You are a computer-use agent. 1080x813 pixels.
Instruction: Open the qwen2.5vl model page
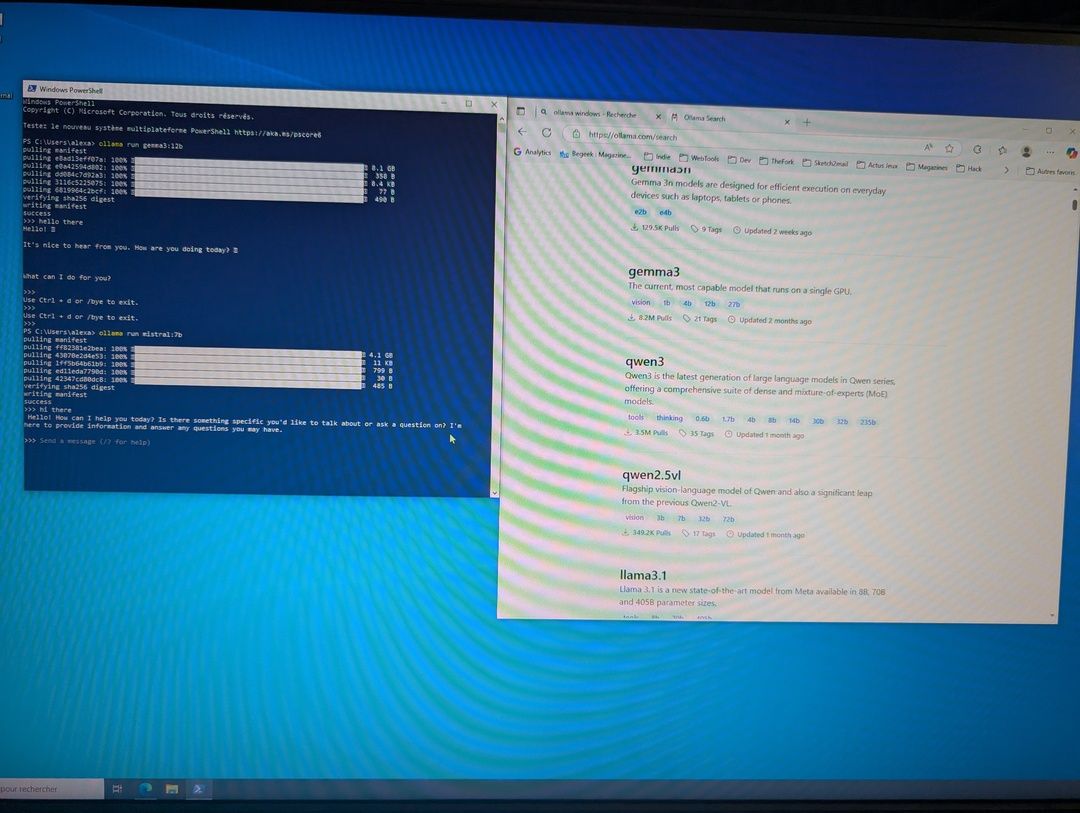[652, 475]
